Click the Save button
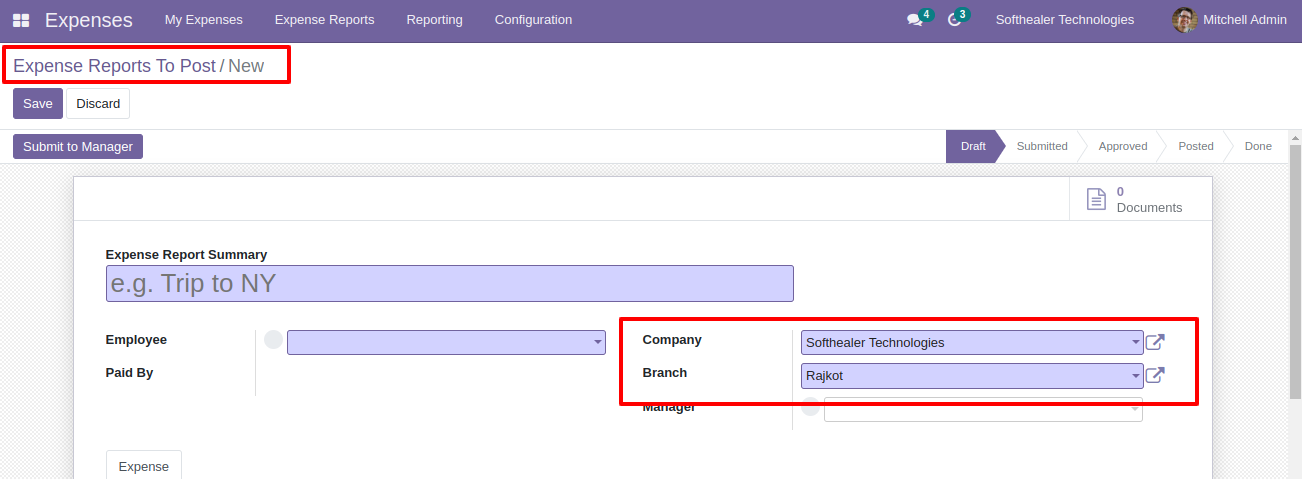The width and height of the screenshot is (1302, 479). (x=38, y=104)
